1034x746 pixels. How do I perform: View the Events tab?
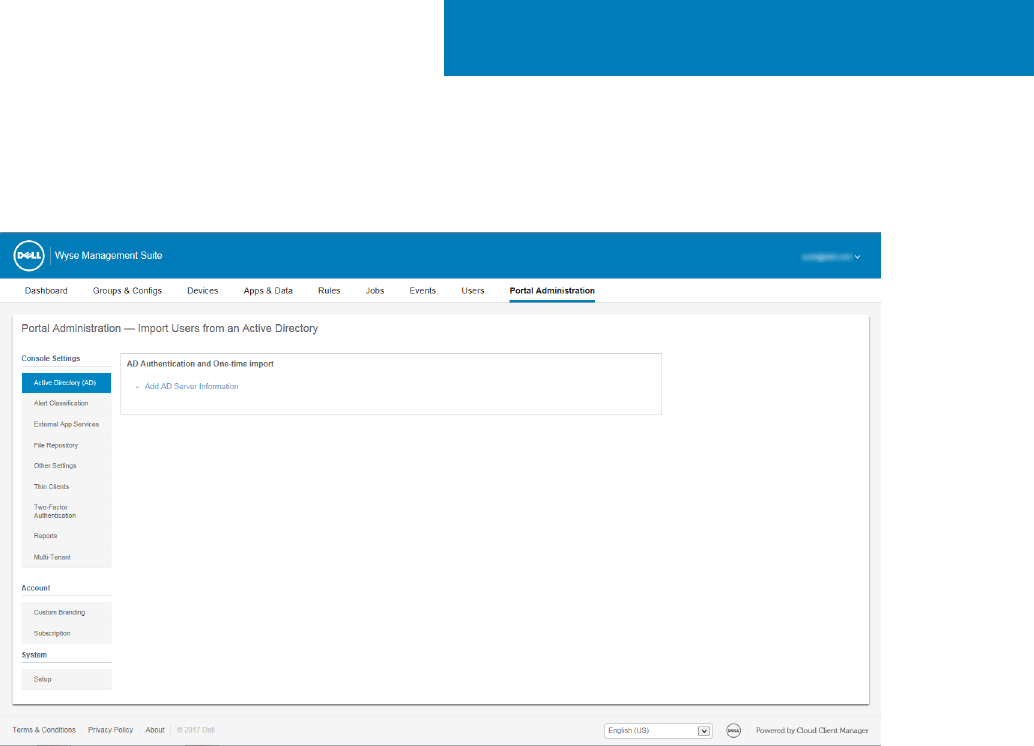[423, 291]
